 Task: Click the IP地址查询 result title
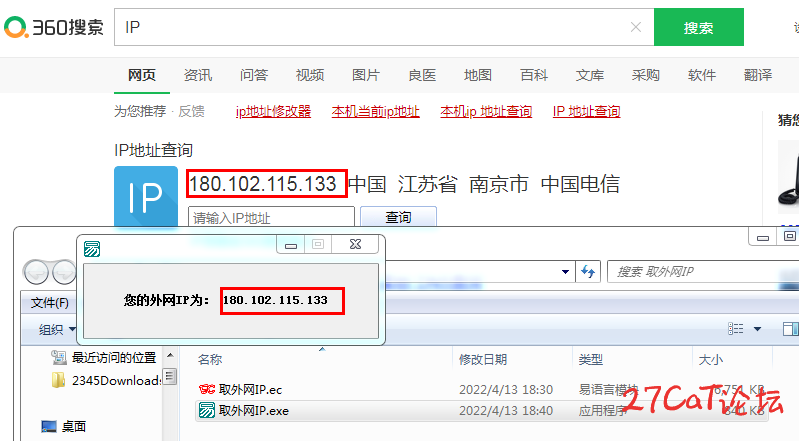click(153, 150)
